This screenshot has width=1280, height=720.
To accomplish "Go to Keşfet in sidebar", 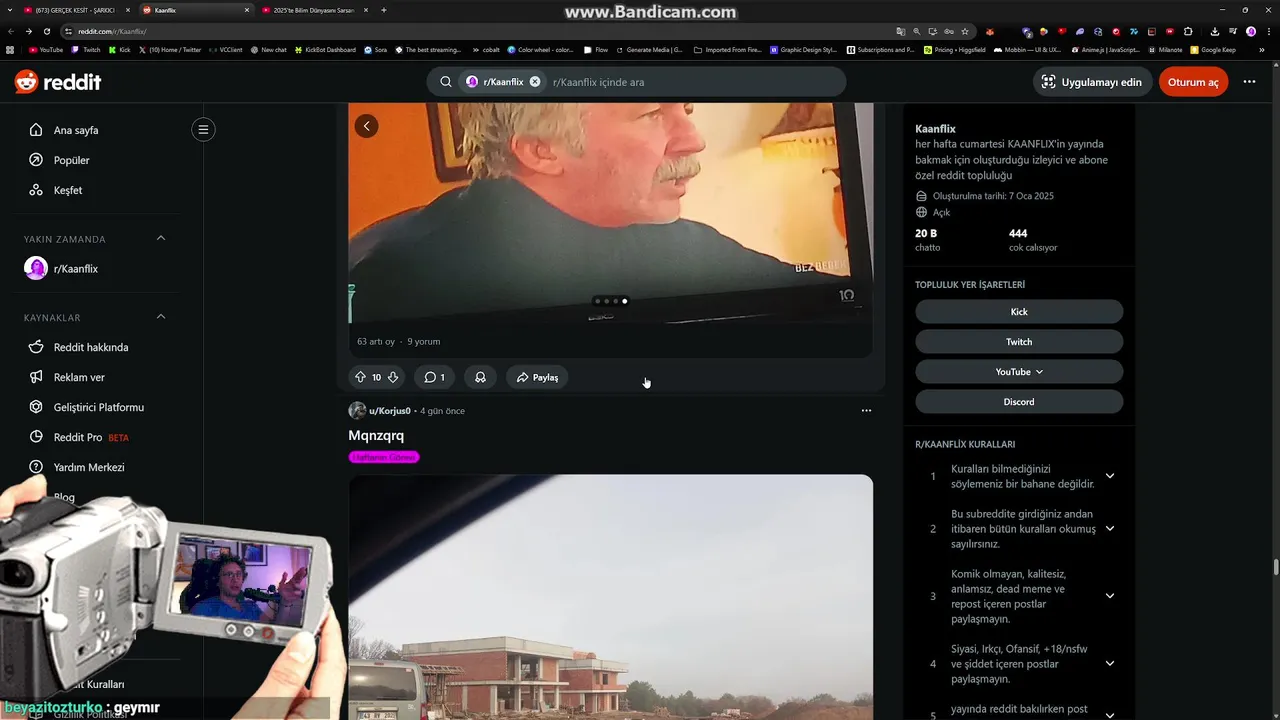I will pos(67,190).
